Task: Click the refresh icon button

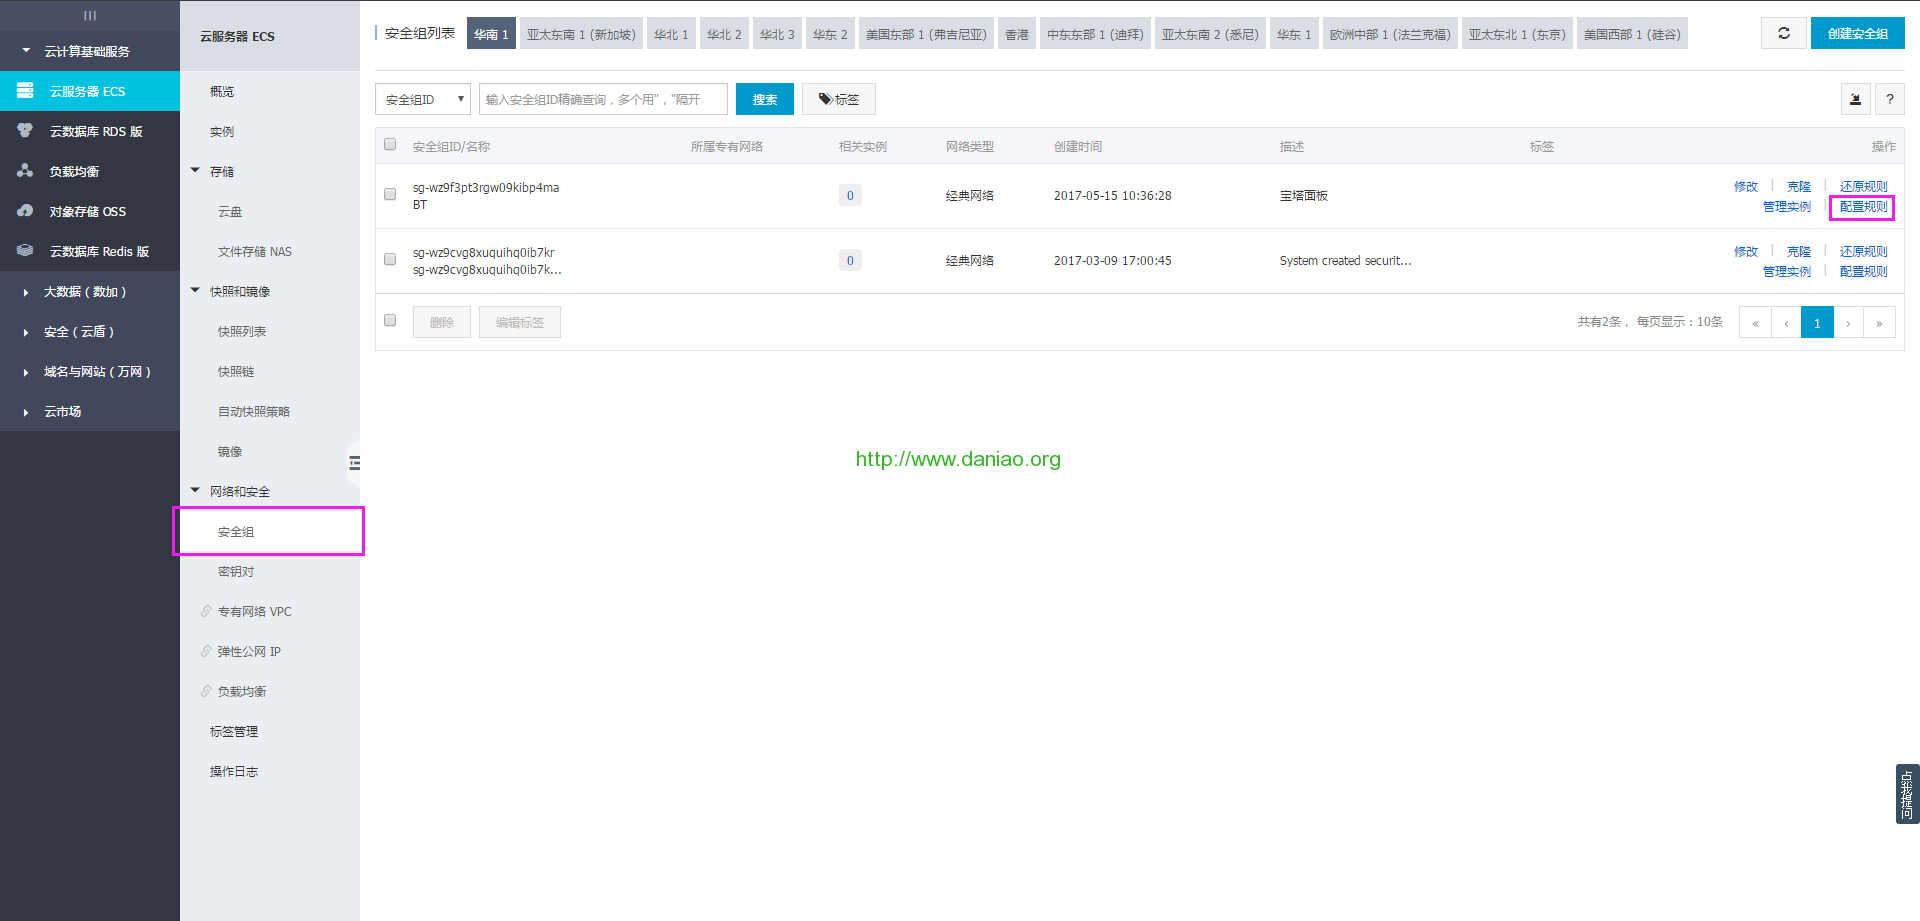Action: coord(1783,33)
